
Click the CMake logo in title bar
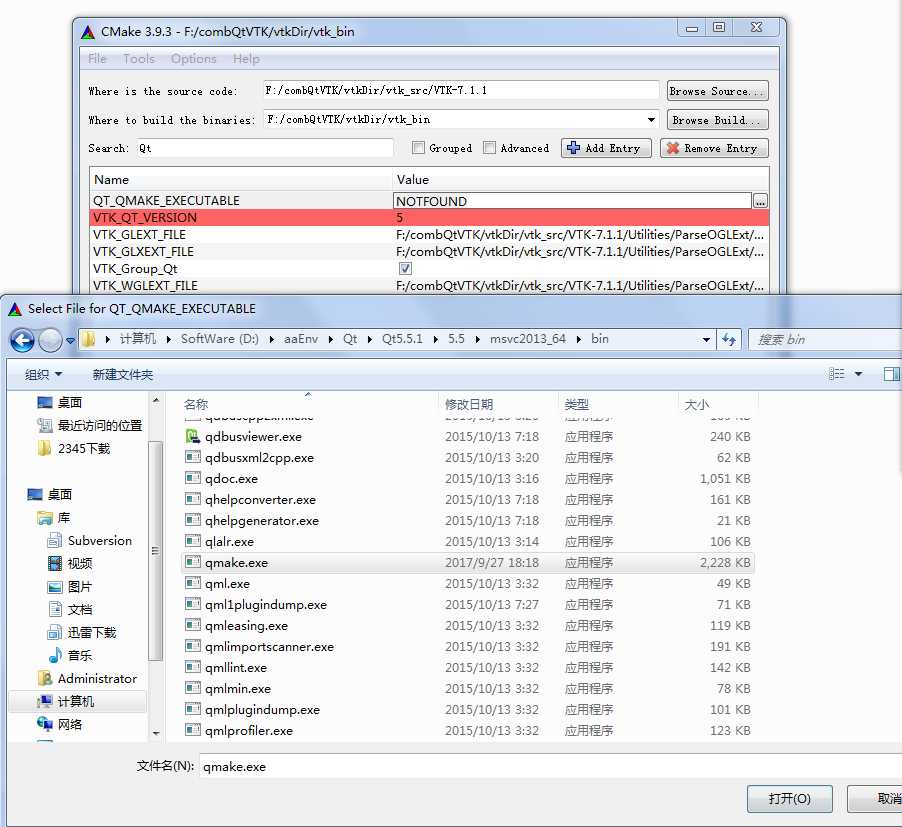tap(87, 32)
